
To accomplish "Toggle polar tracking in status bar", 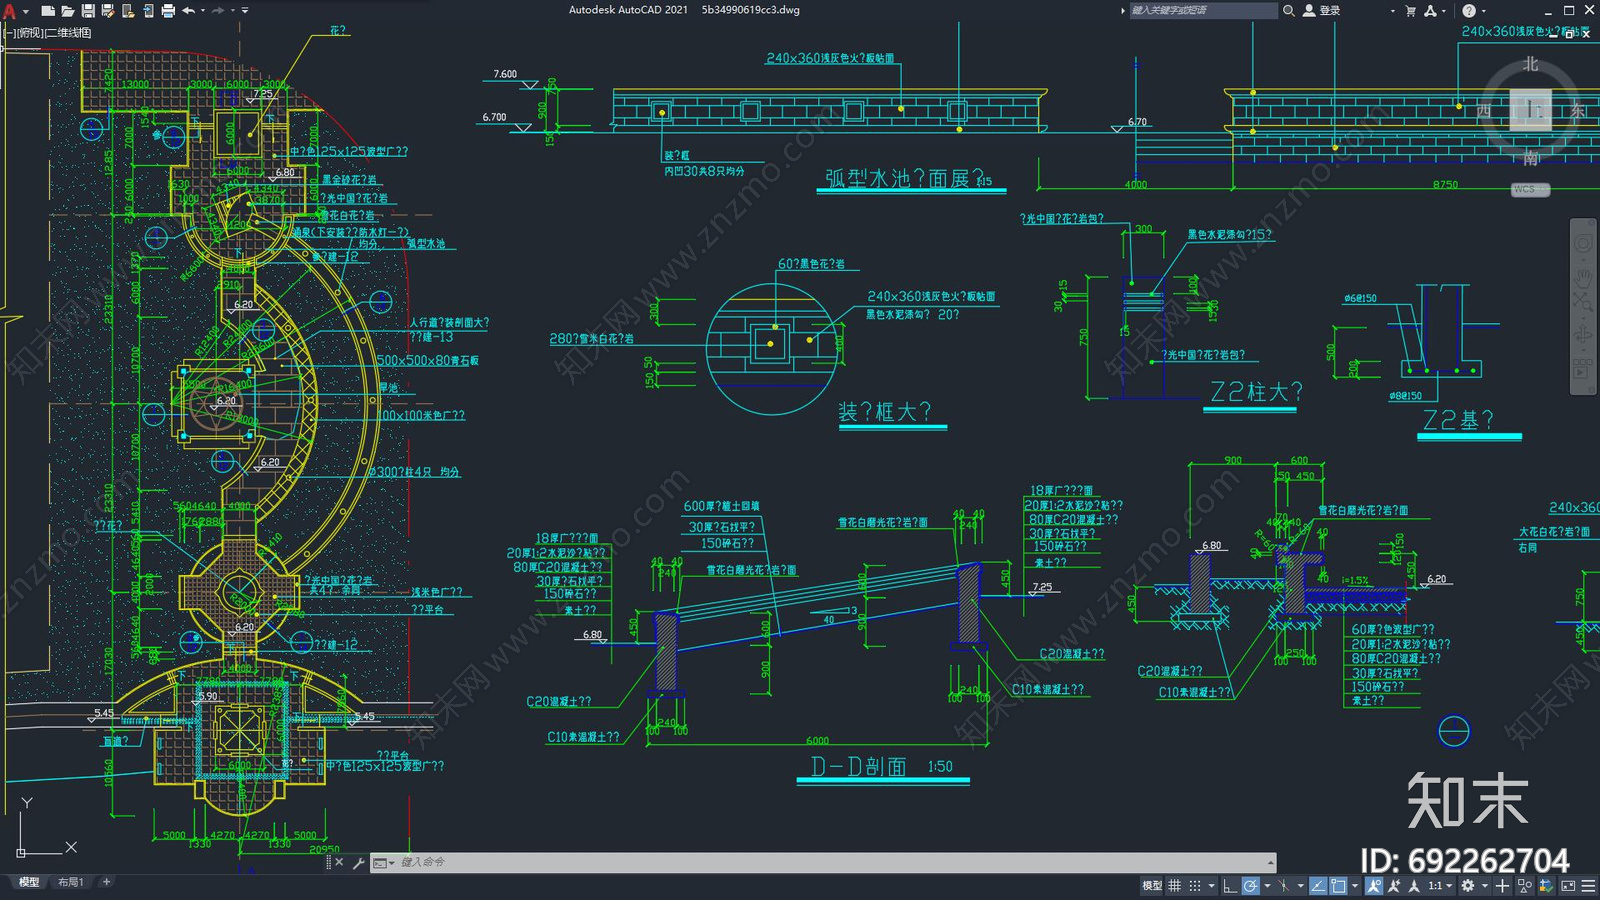I will click(x=1251, y=886).
